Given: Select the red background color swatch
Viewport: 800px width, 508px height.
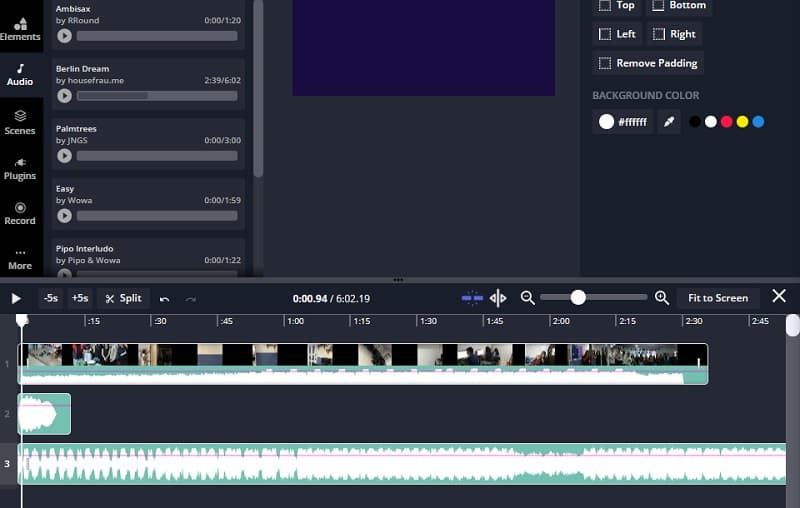Looking at the screenshot, I should click(726, 122).
